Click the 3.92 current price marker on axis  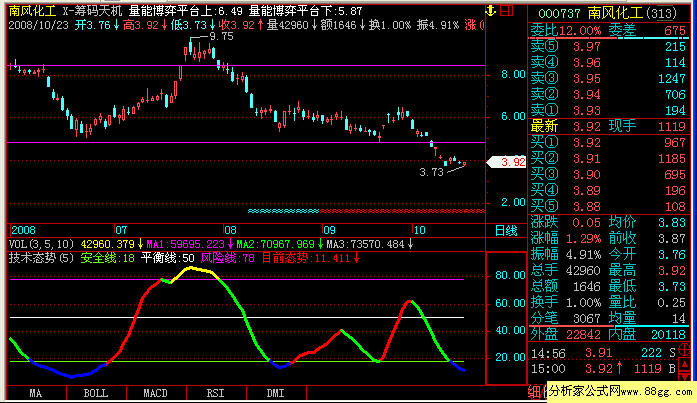pyautogui.click(x=507, y=162)
